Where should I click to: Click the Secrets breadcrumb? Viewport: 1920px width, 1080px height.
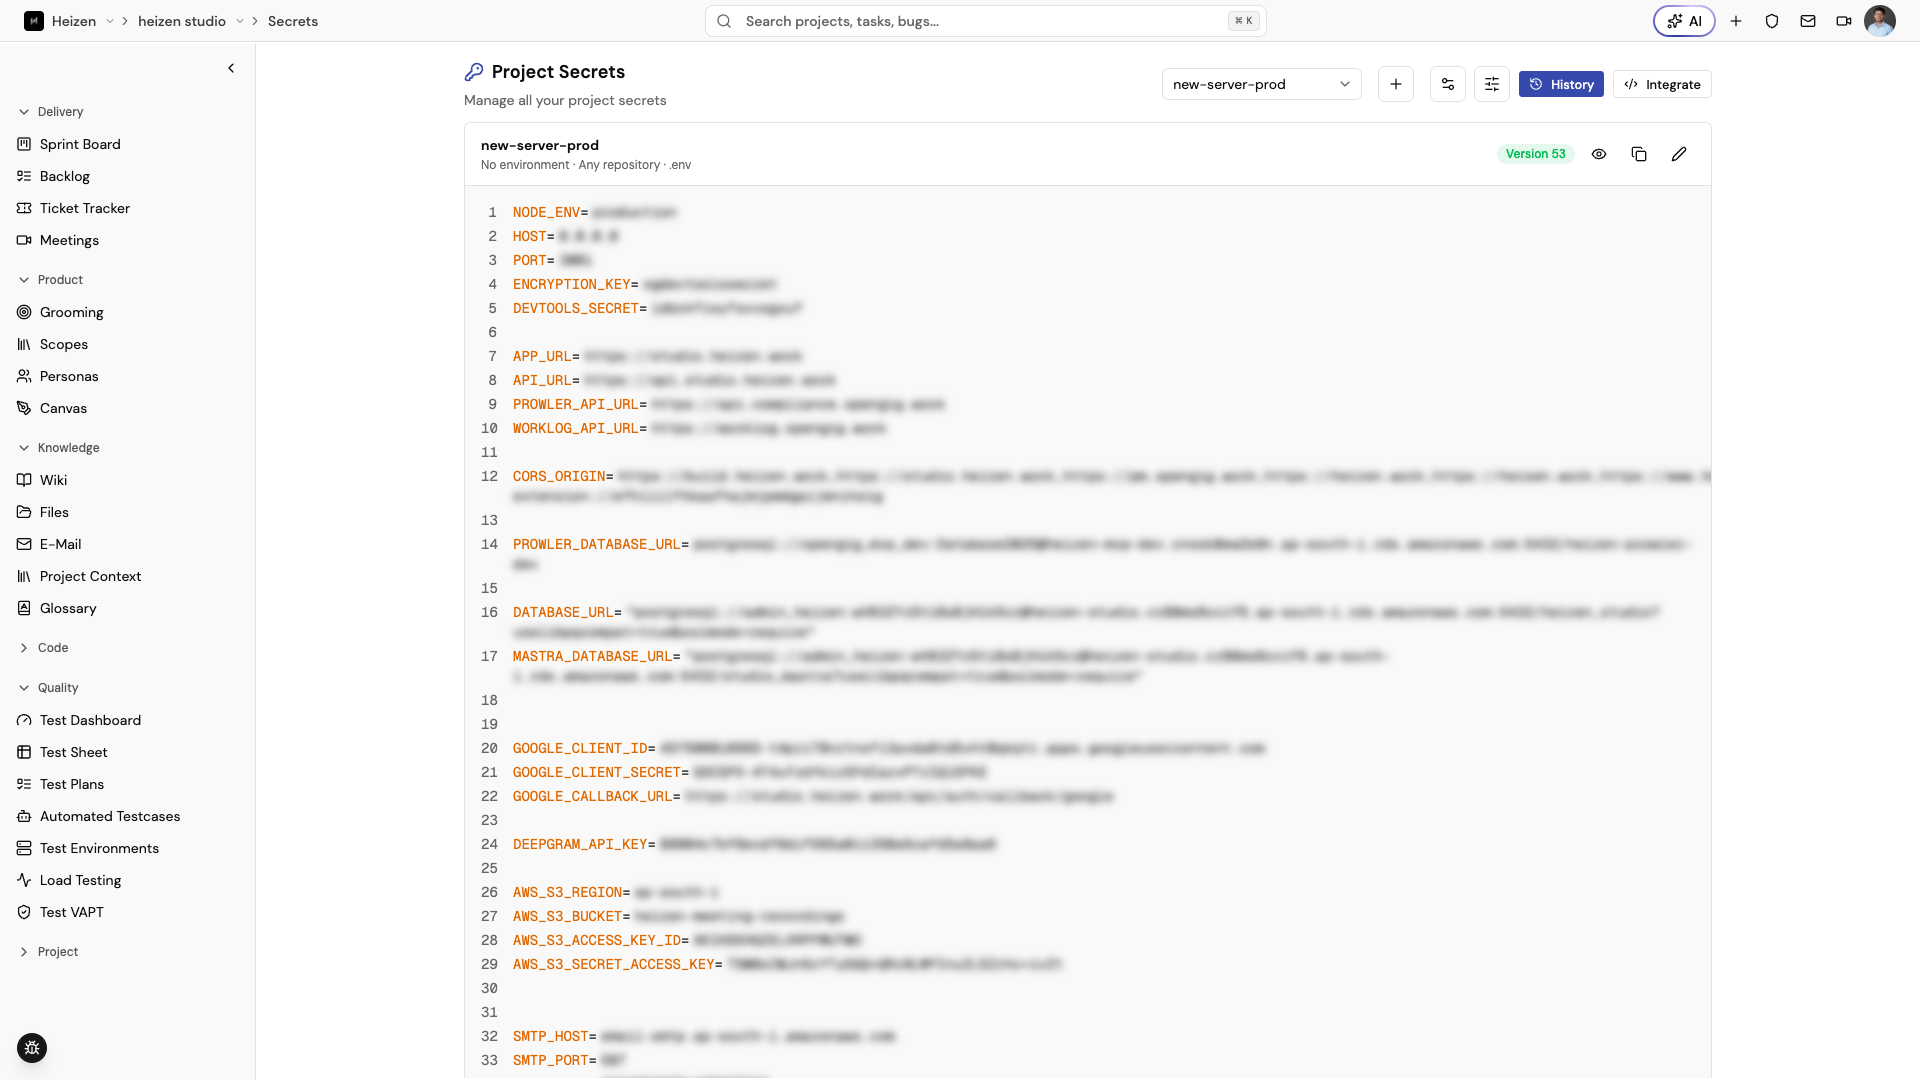pos(293,21)
